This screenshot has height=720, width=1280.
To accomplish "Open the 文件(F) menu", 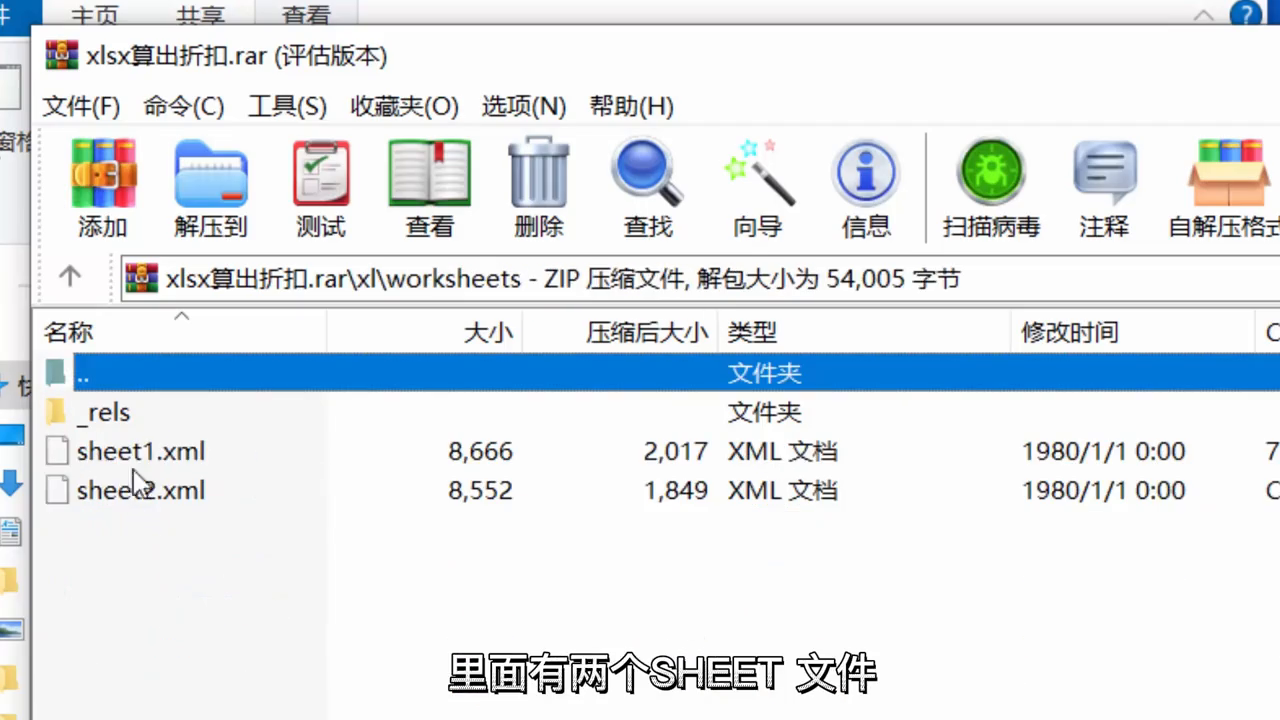I will tap(81, 106).
